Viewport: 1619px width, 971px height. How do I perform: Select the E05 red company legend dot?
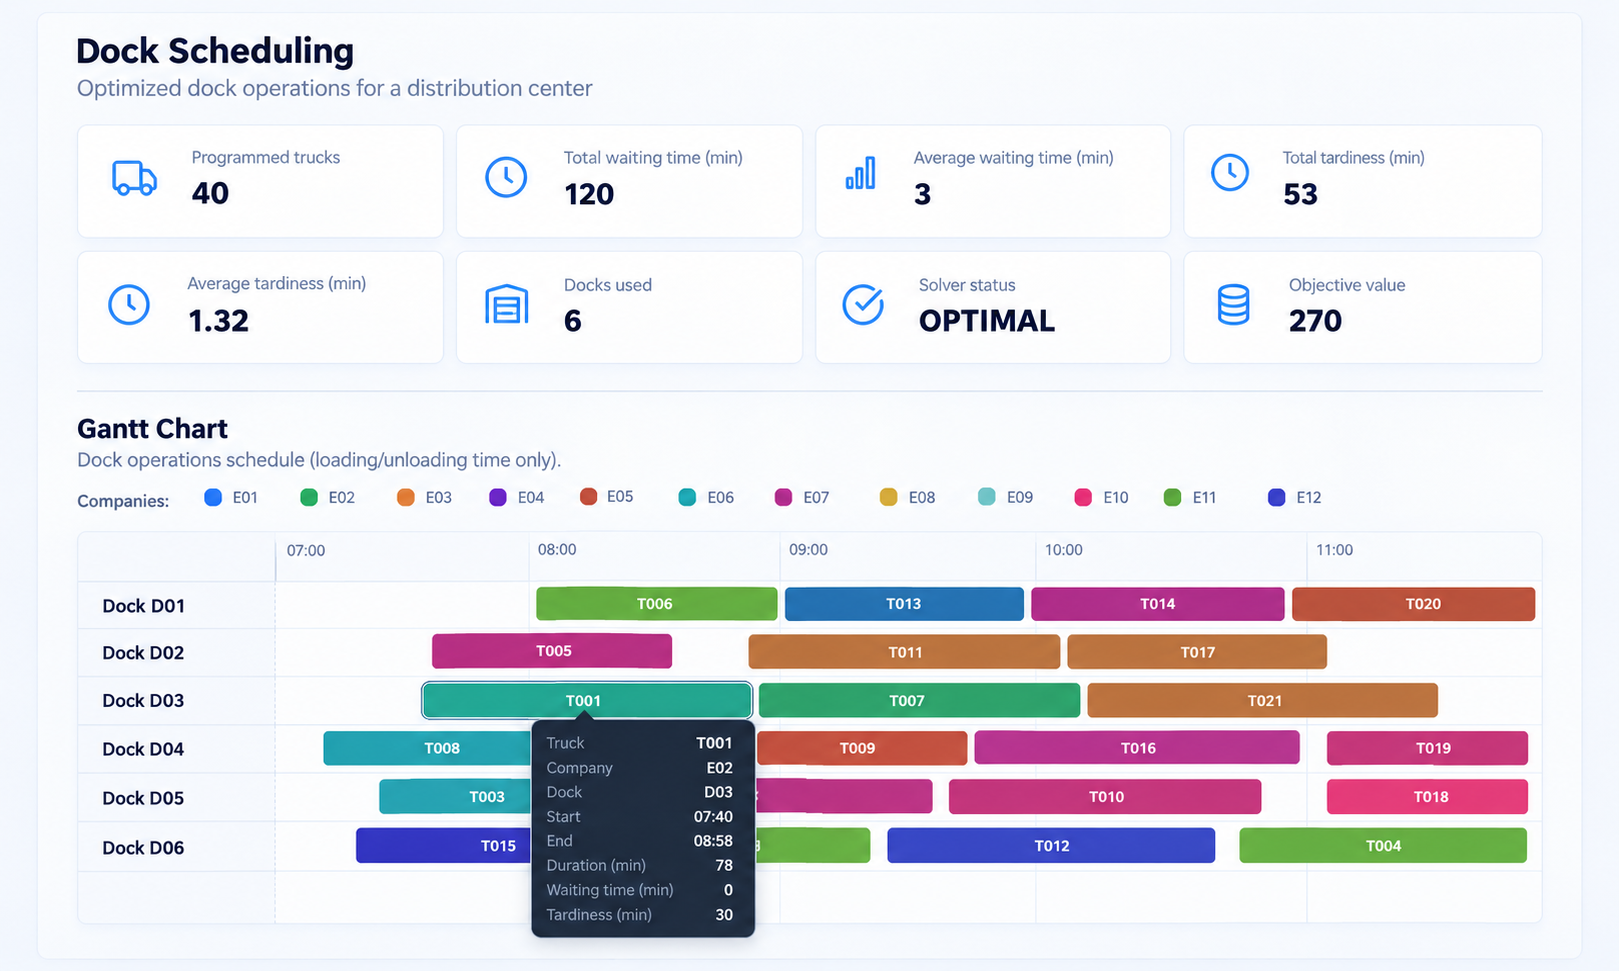pos(589,496)
